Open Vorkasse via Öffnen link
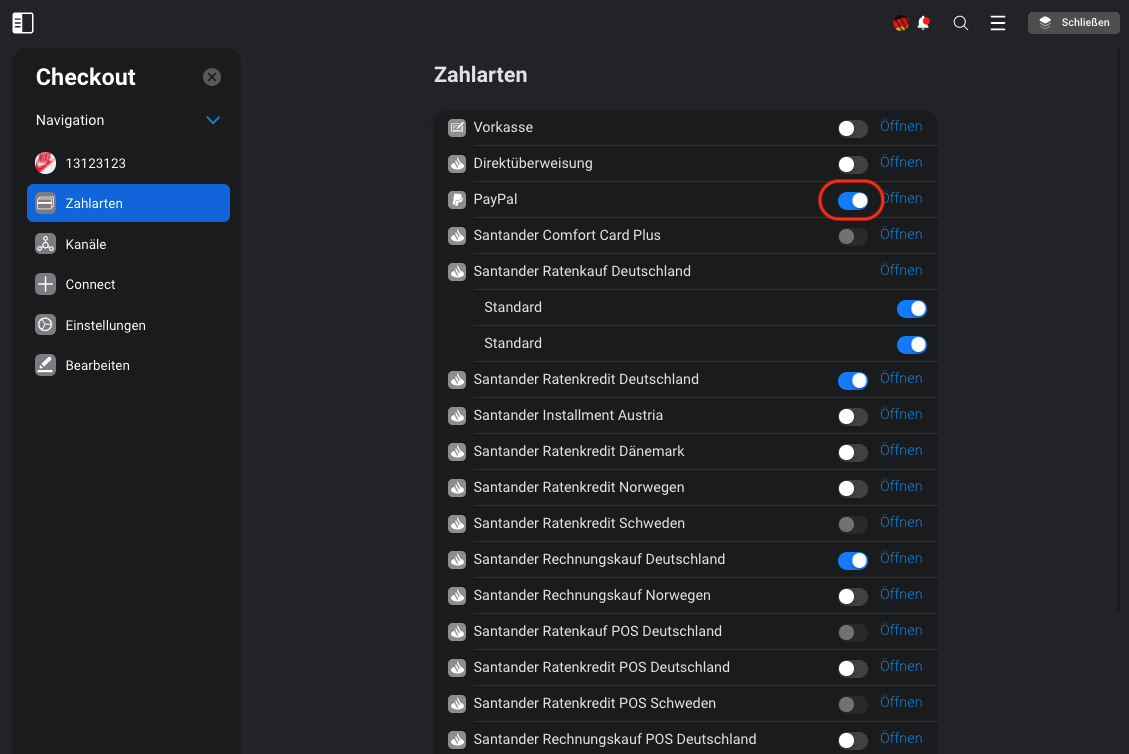Screen dimensions: 1129x754 (901, 127)
